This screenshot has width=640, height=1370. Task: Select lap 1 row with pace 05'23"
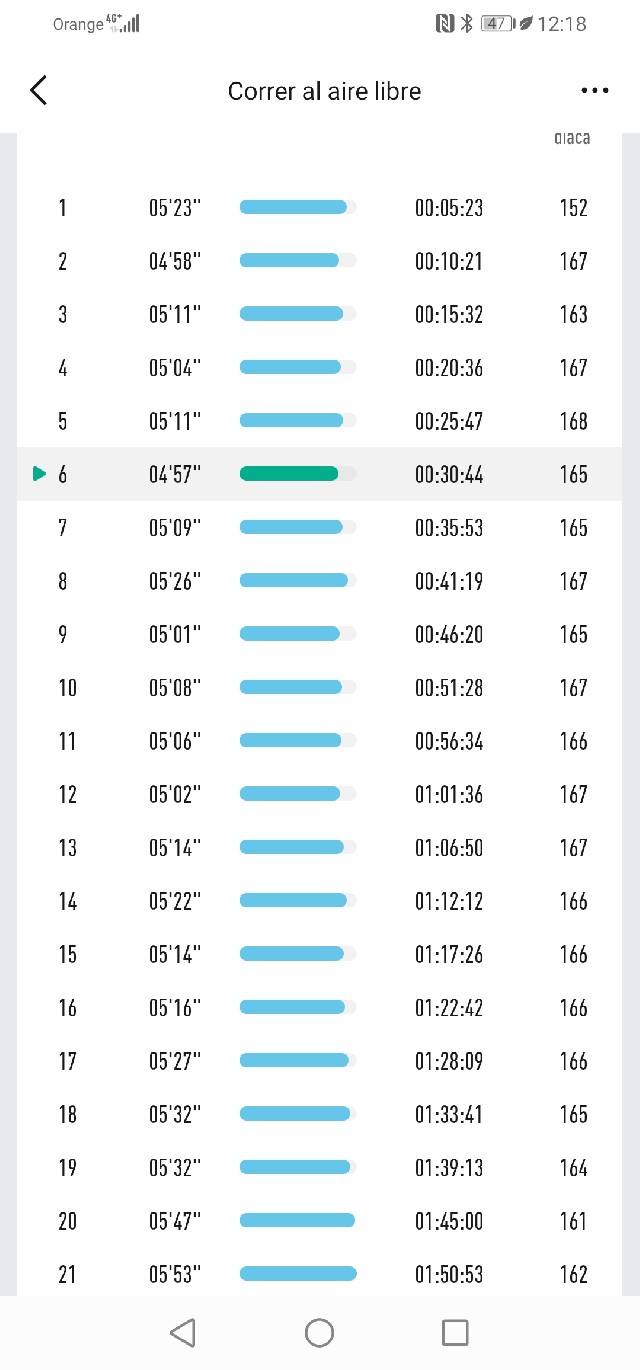coord(320,208)
